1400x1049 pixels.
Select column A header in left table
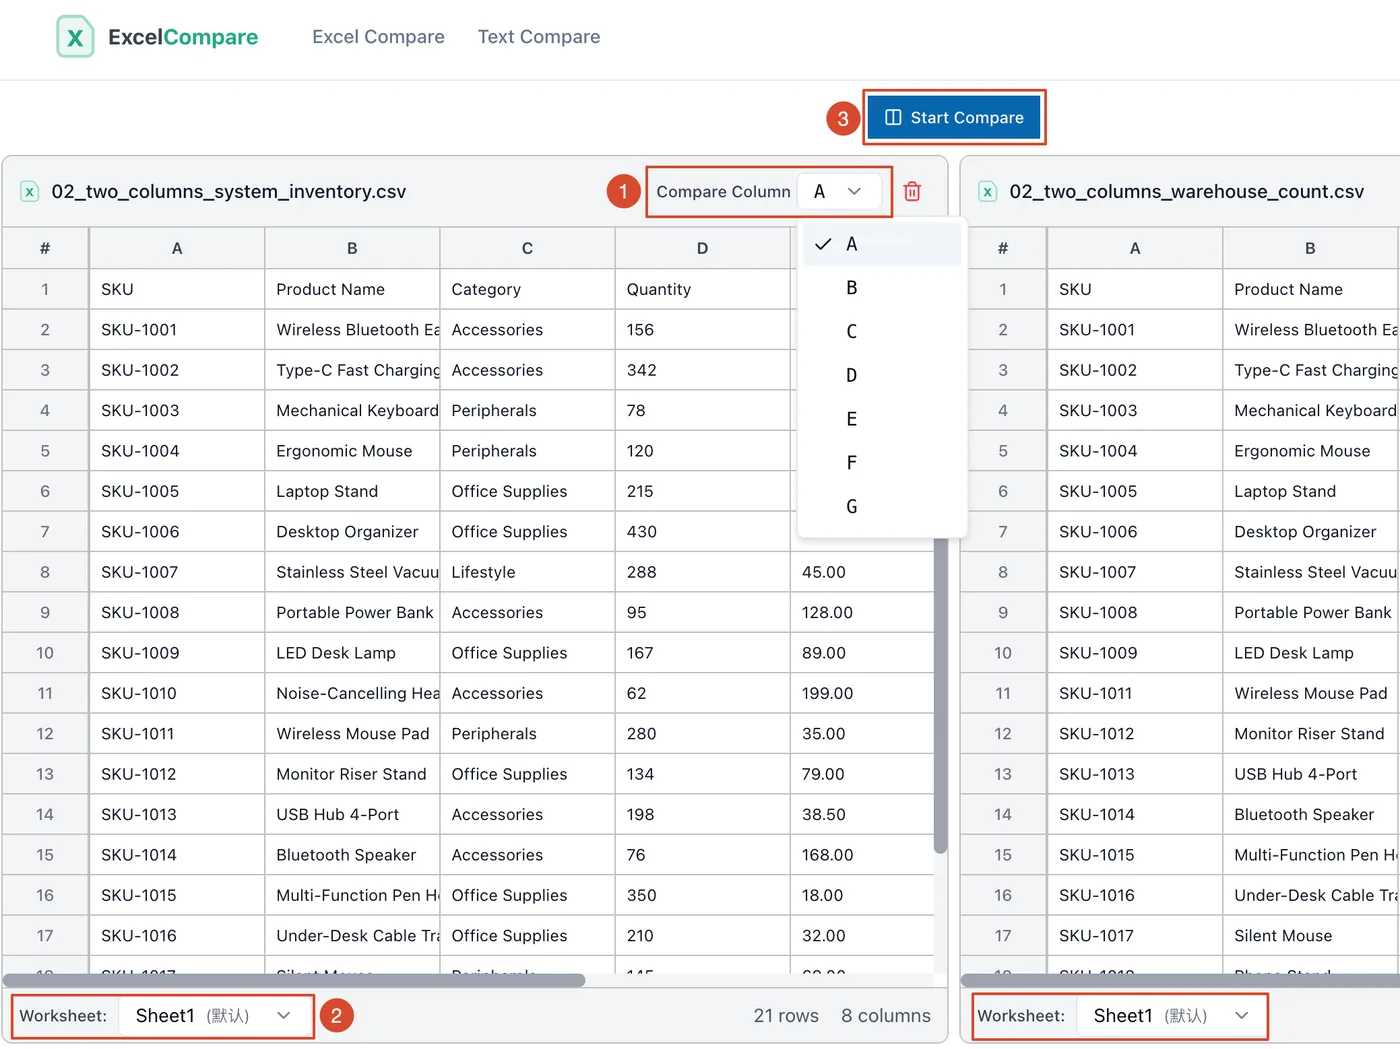click(x=177, y=248)
